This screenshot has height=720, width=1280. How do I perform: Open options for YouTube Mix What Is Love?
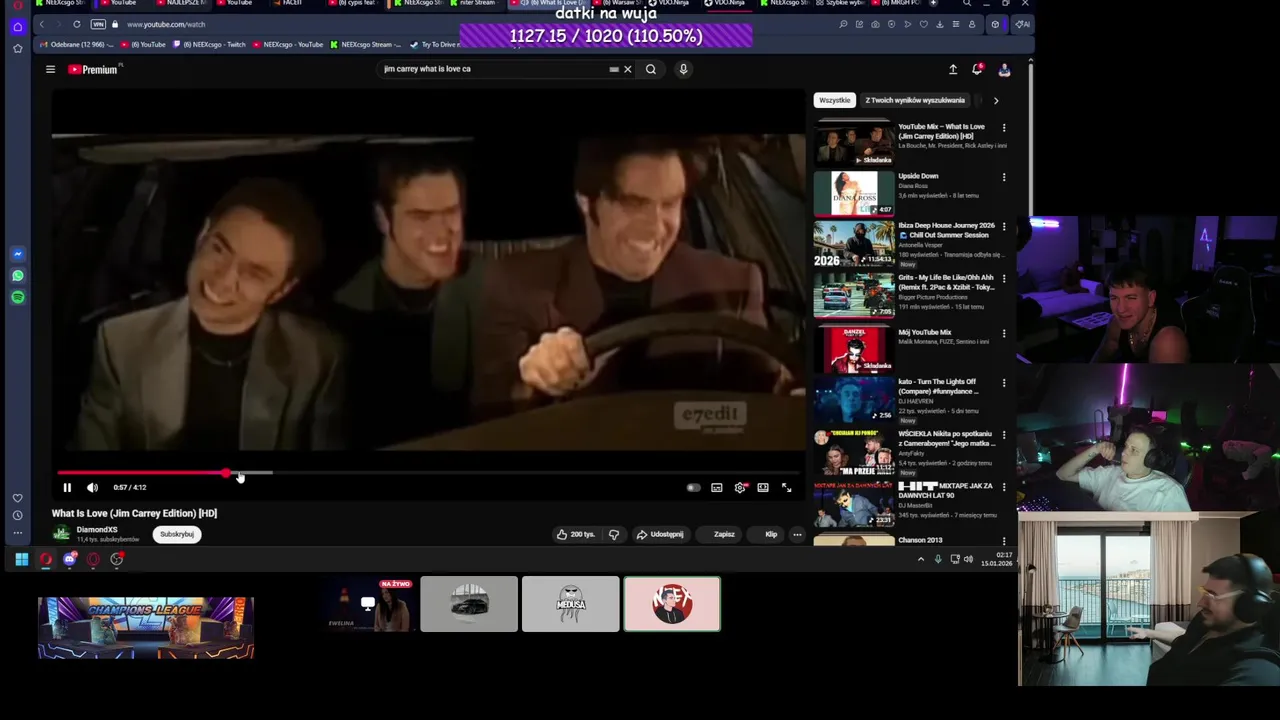tap(1004, 128)
